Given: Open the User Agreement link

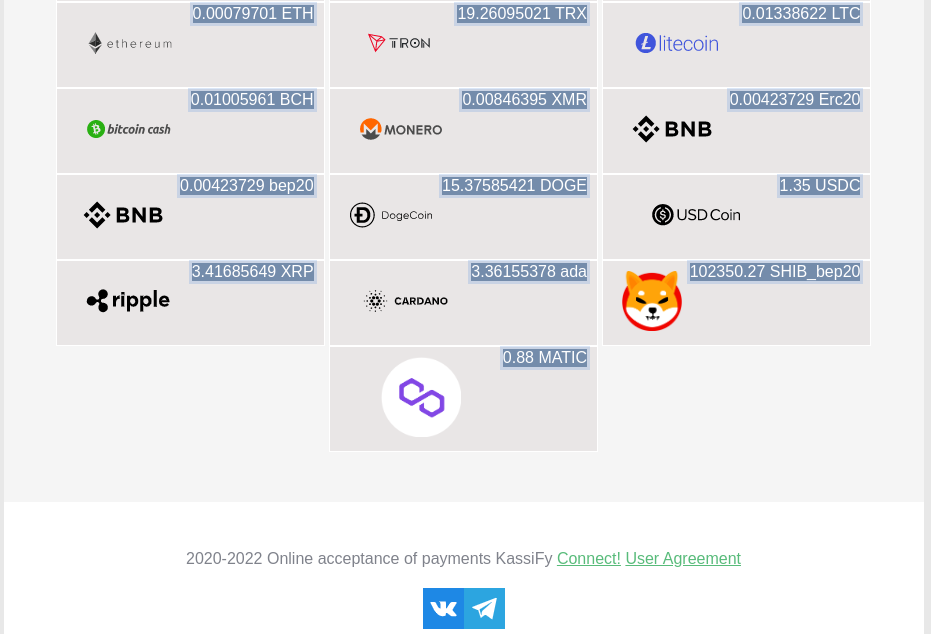Looking at the screenshot, I should click(x=683, y=559).
